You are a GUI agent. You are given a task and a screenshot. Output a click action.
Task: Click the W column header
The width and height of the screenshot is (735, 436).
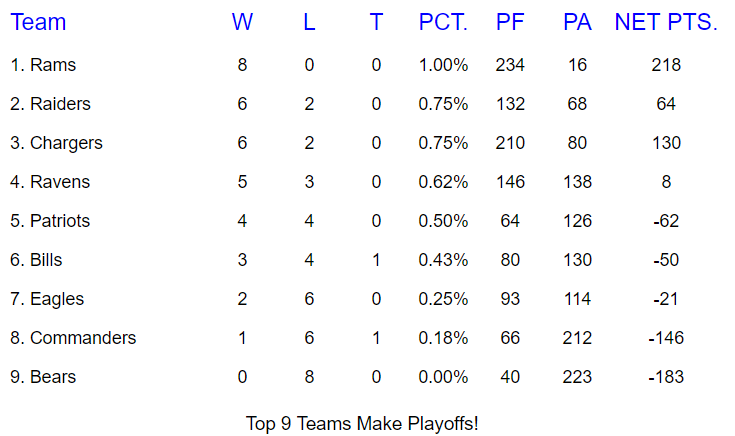[x=242, y=22]
